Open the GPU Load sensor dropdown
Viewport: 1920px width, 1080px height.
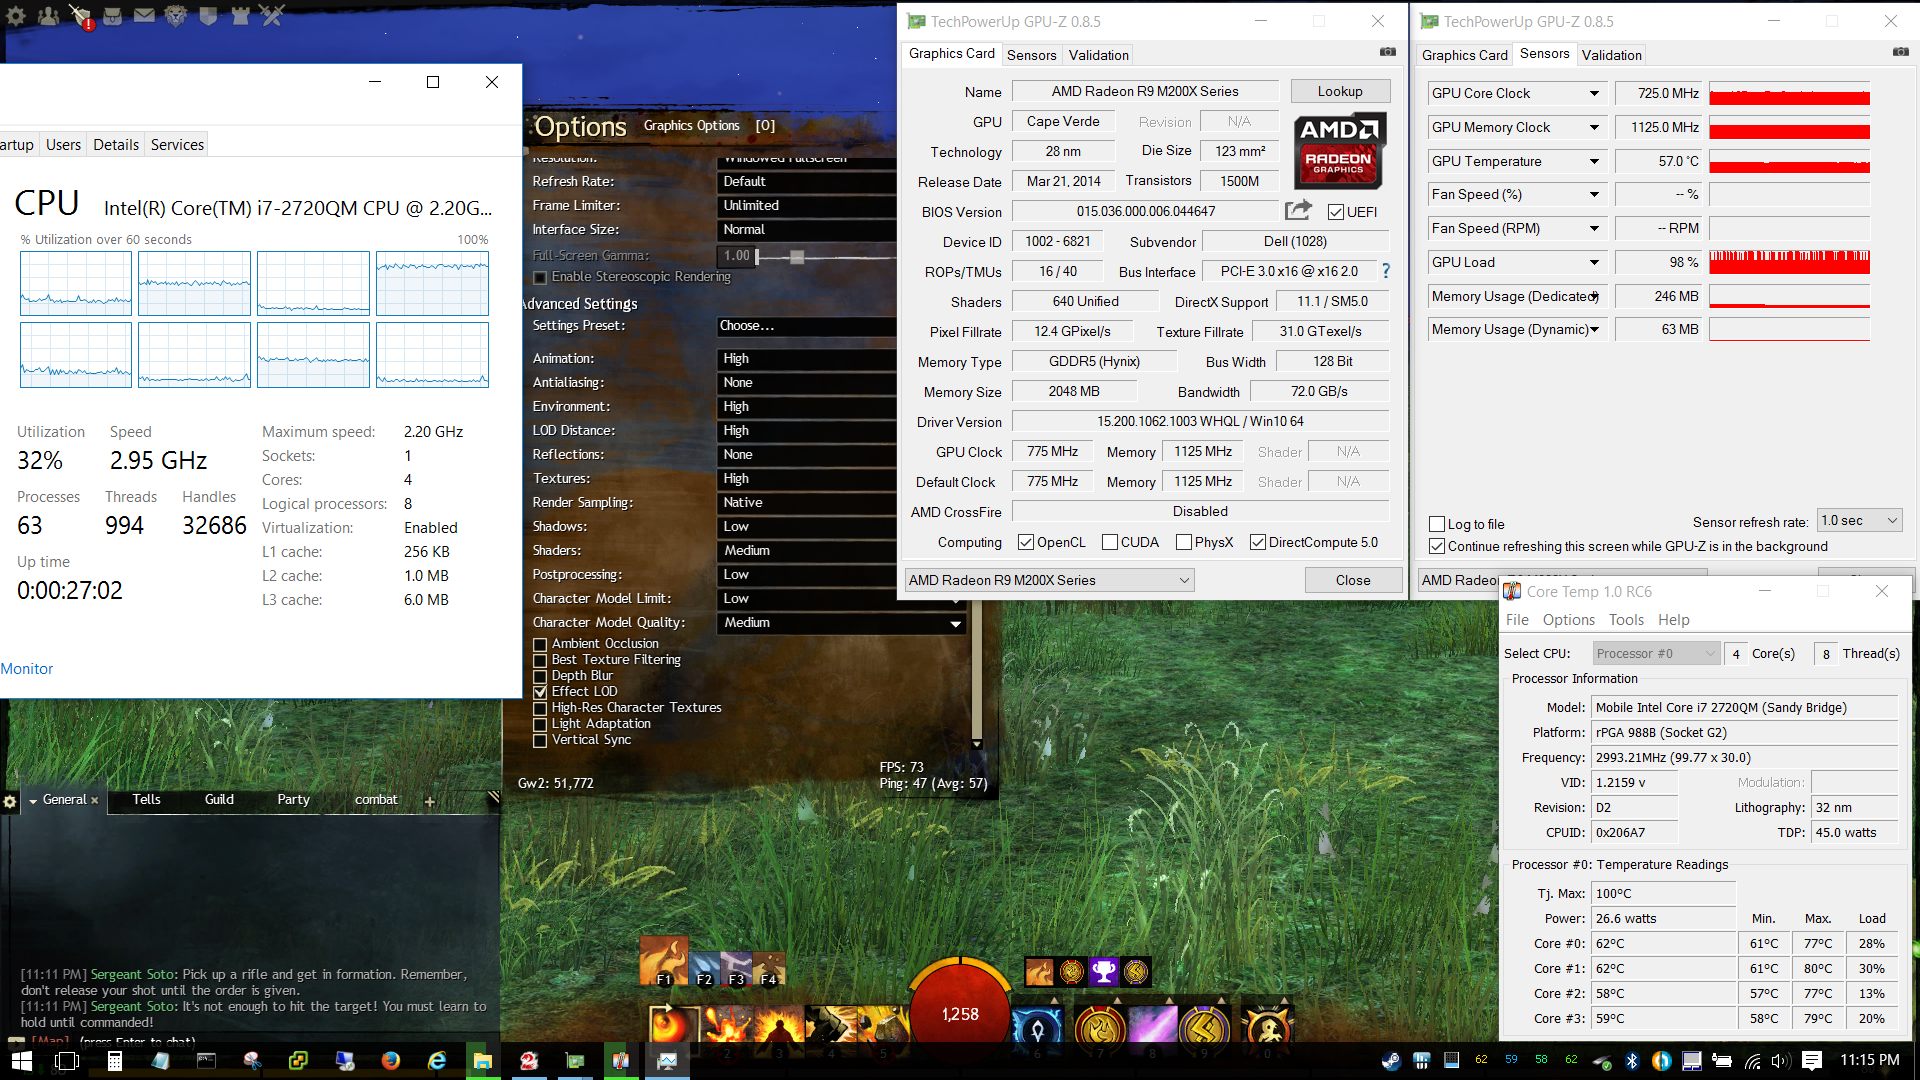(x=1594, y=262)
